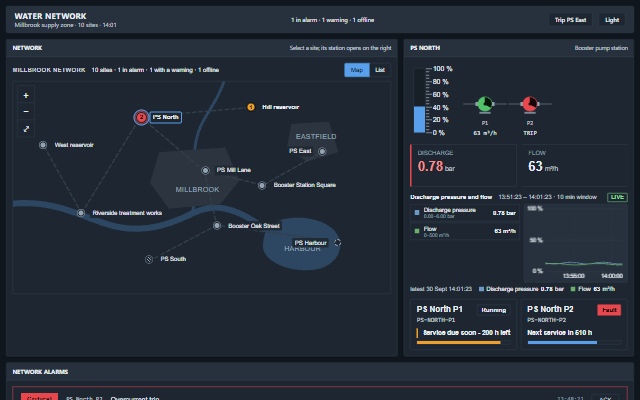The height and width of the screenshot is (400, 640).
Task: Select the Booster Oak Street marker
Action: click(217, 225)
